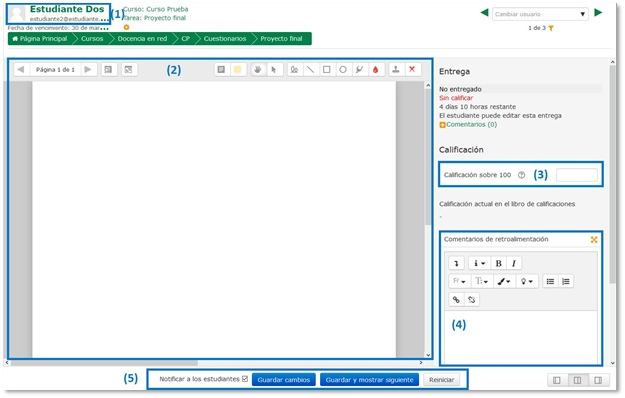This screenshot has width=625, height=398.
Task: Open the paragraph styles dropdown in editor
Action: (x=479, y=263)
